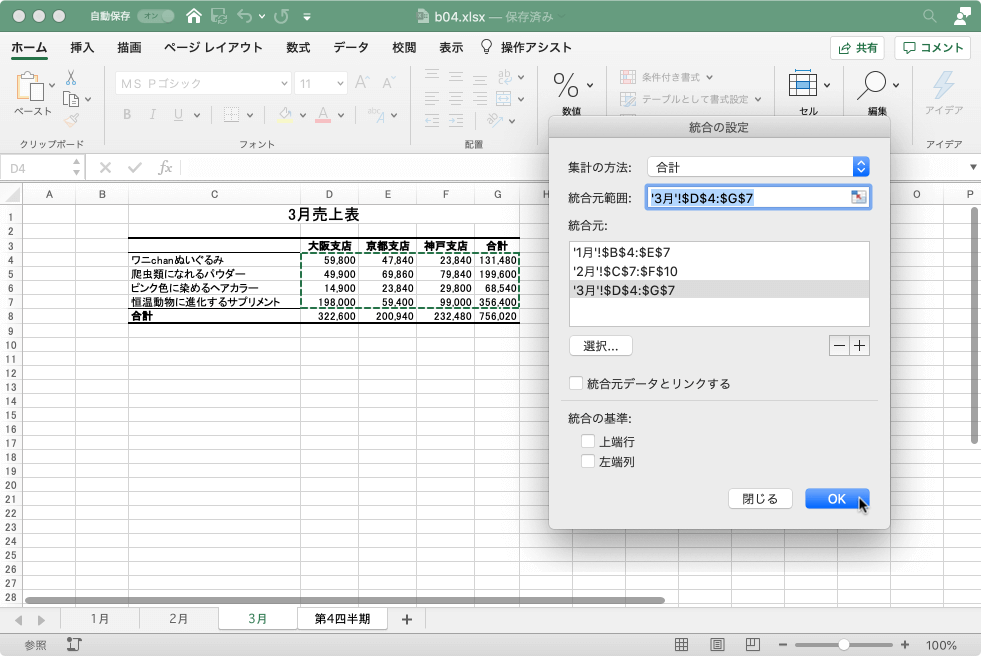Click the Borders icon
Viewport: 981px width, 656px height.
(231, 114)
